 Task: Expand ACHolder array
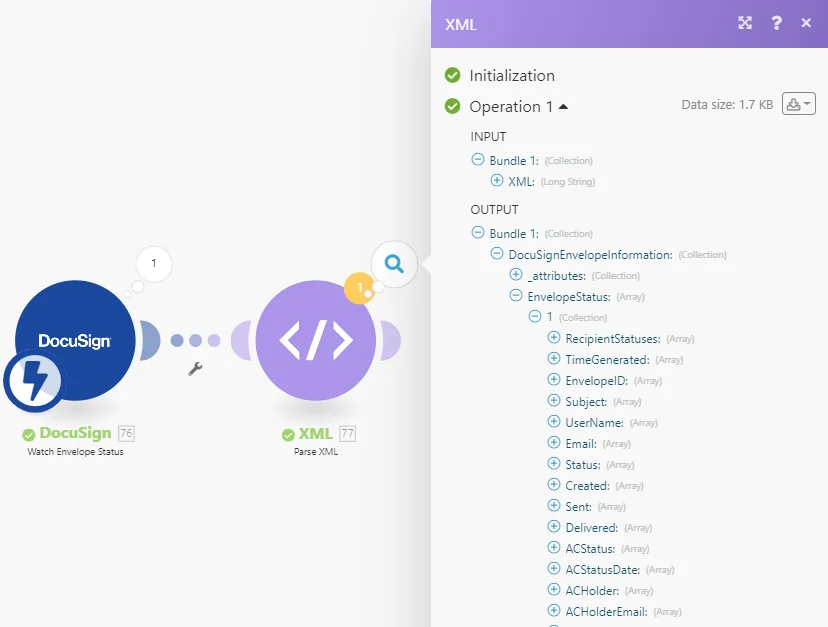point(553,589)
